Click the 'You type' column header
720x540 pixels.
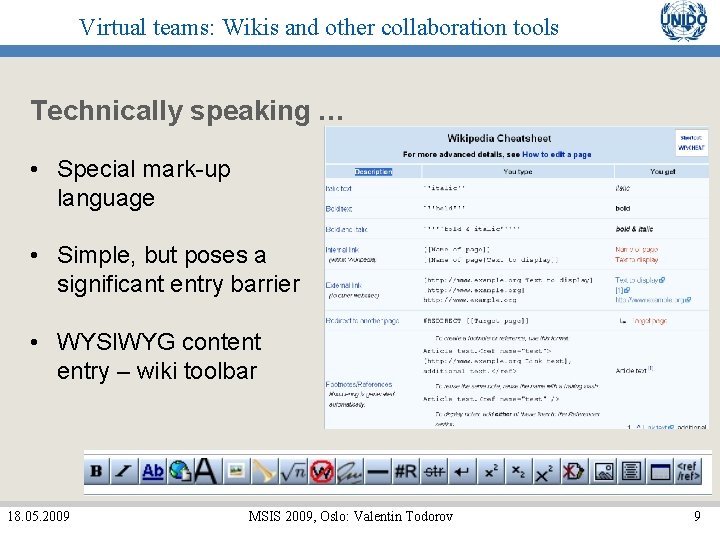[x=518, y=171]
